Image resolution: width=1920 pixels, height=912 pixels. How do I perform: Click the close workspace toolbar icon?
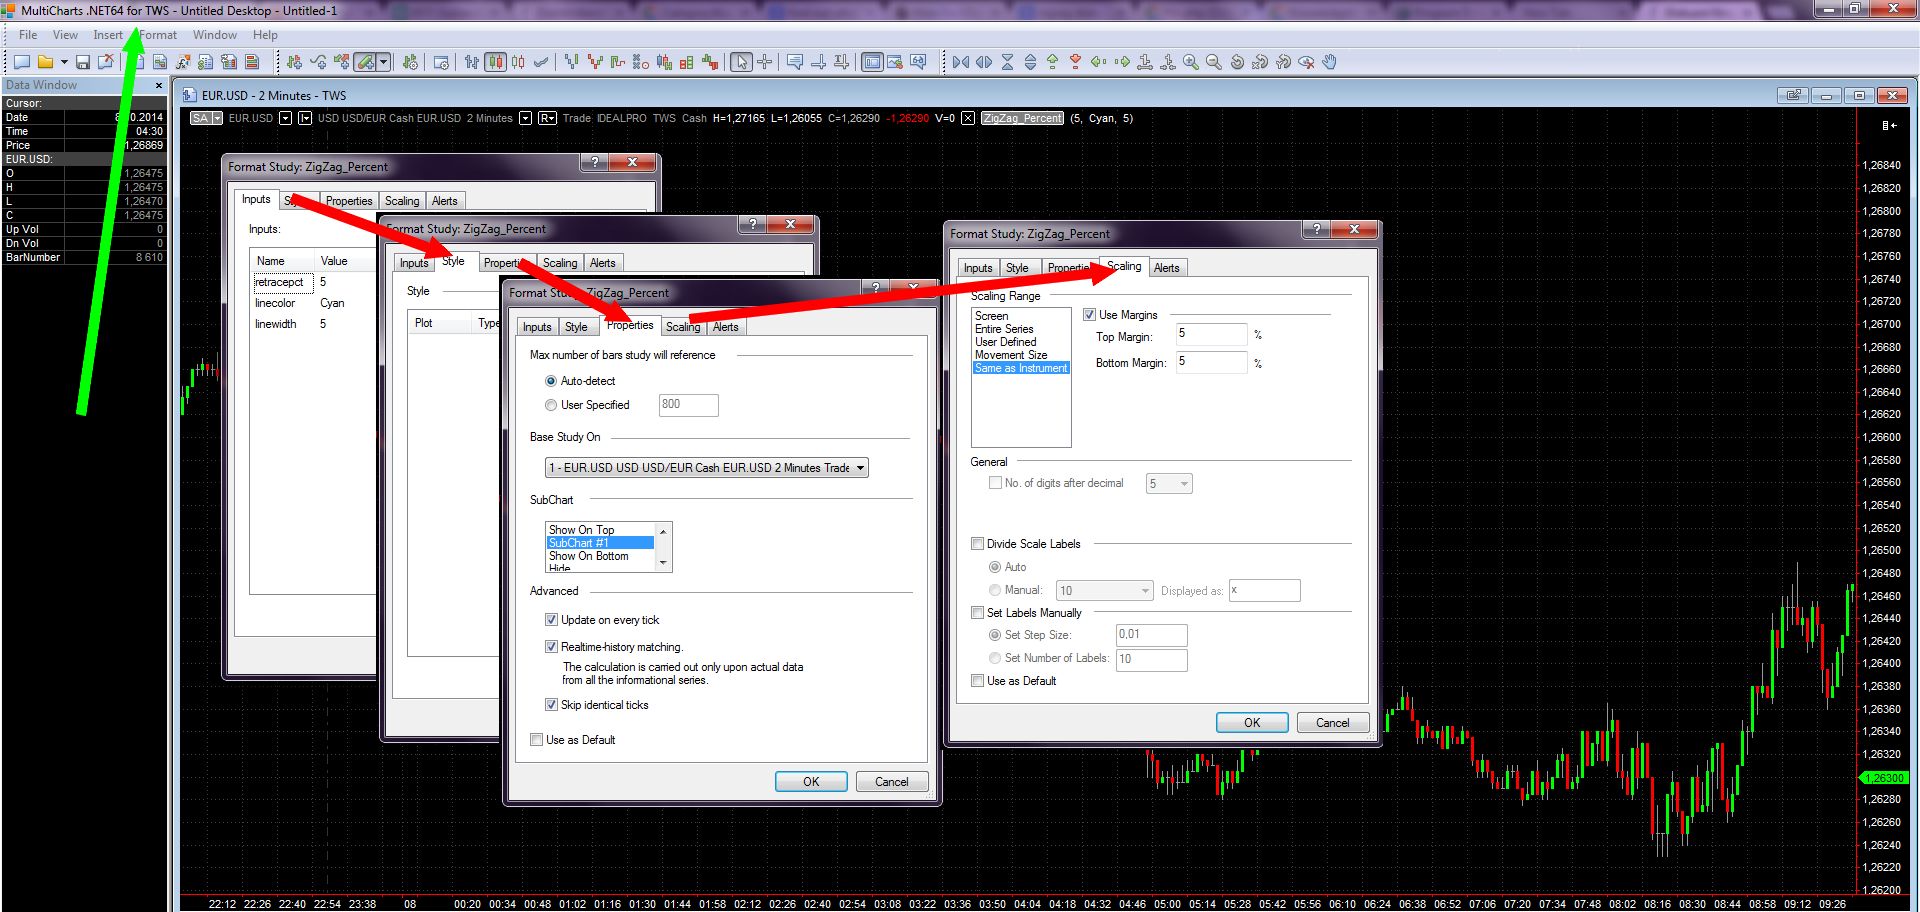point(105,62)
